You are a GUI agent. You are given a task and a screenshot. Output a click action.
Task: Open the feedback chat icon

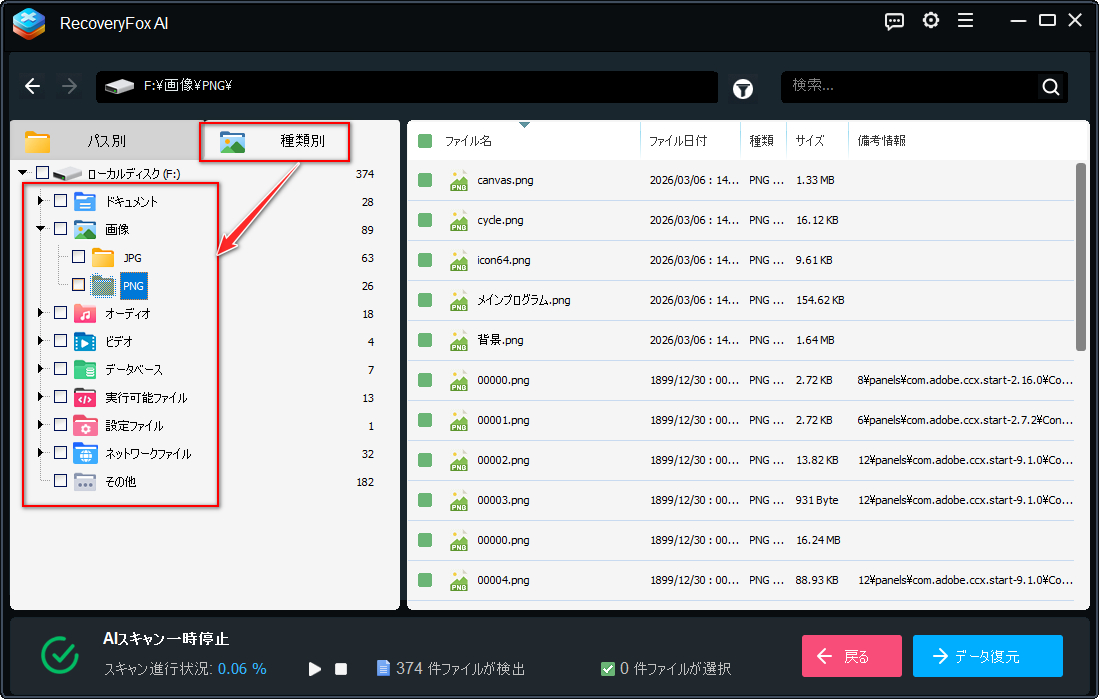pos(895,21)
